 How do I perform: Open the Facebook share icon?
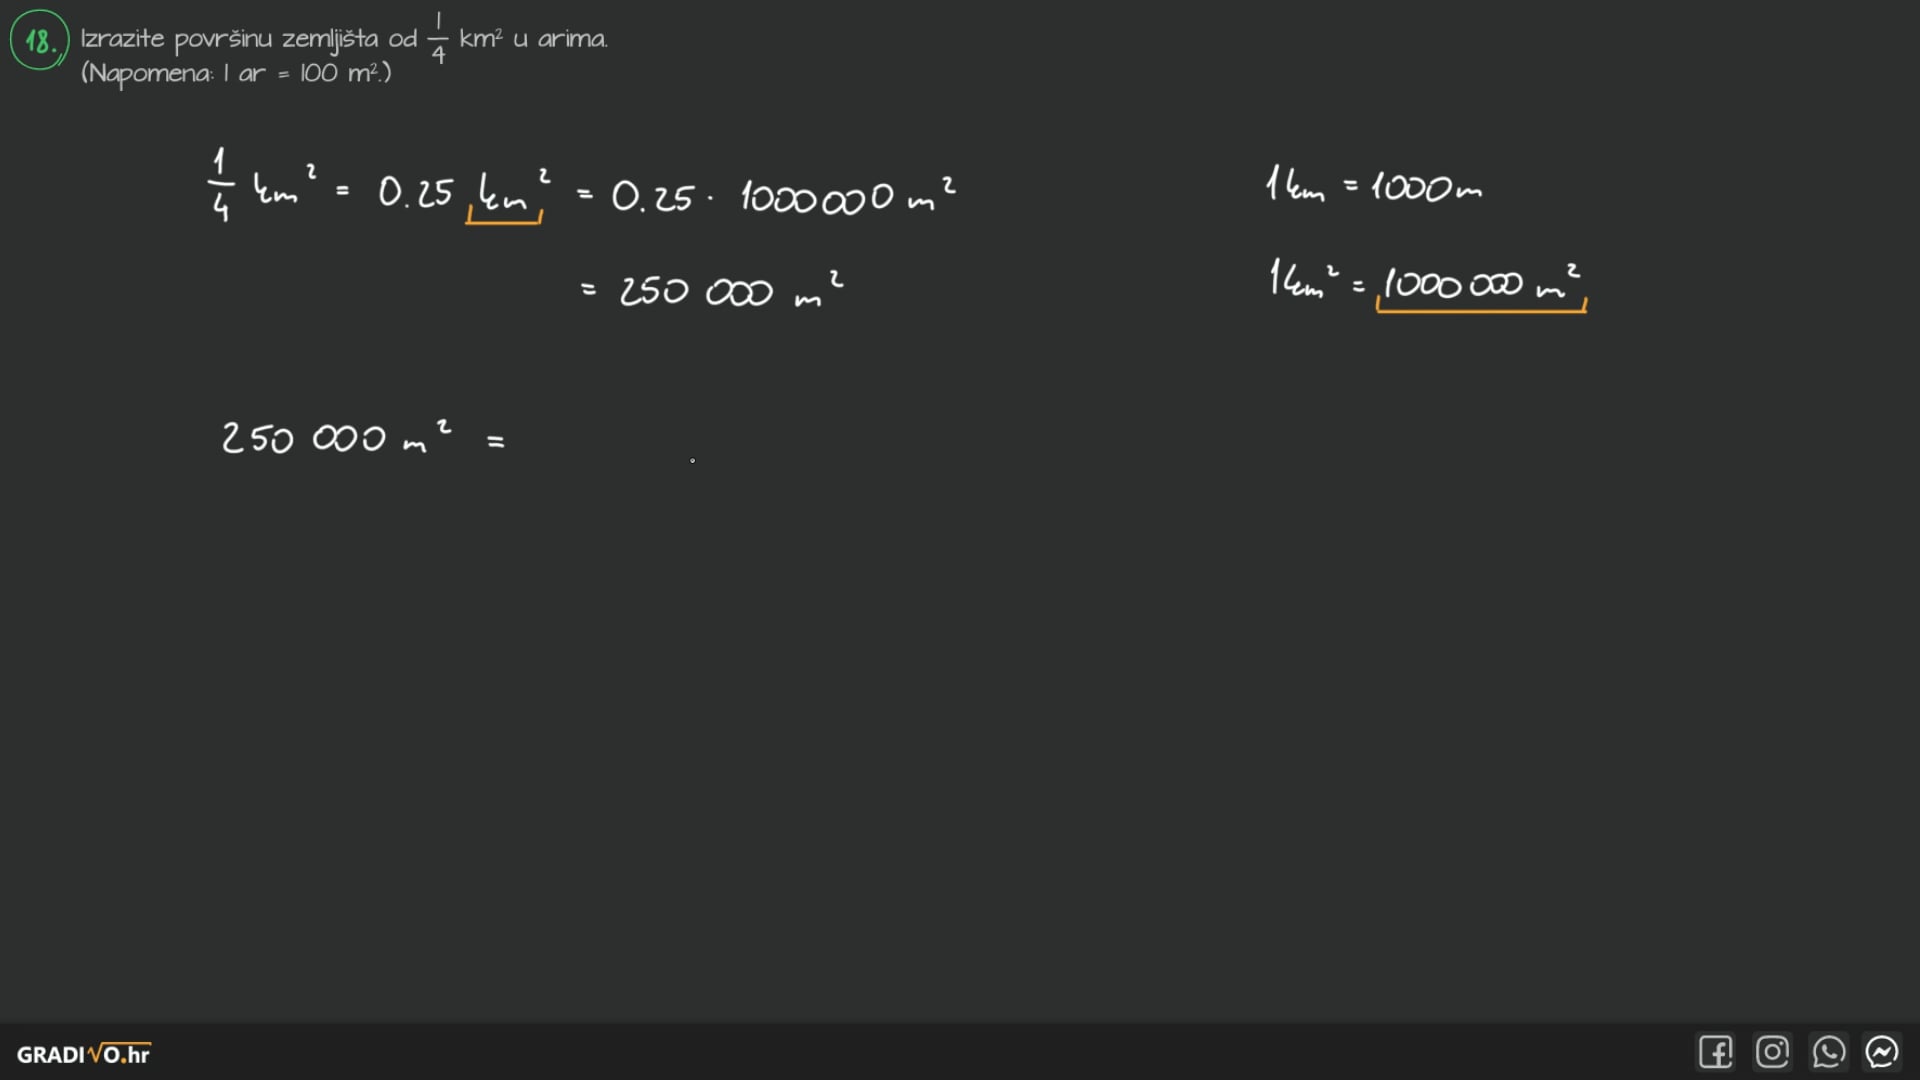point(1715,1052)
